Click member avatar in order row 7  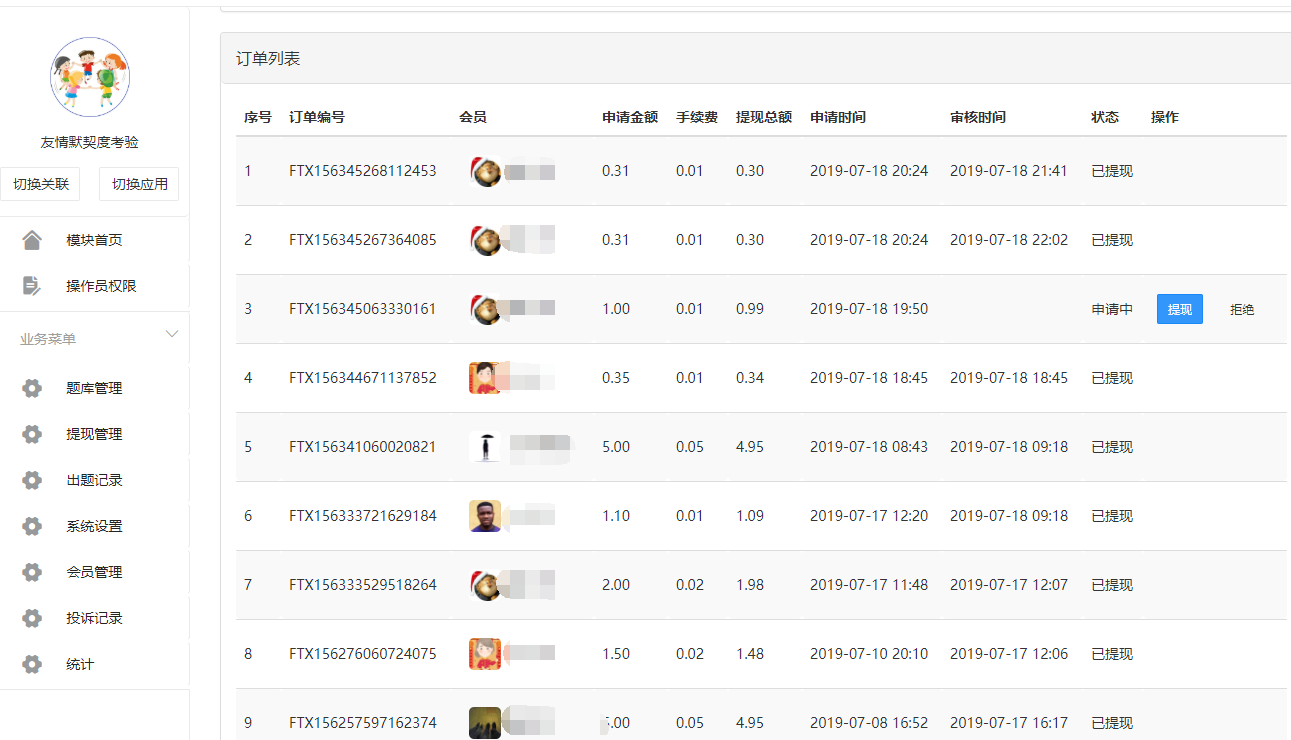[x=485, y=585]
